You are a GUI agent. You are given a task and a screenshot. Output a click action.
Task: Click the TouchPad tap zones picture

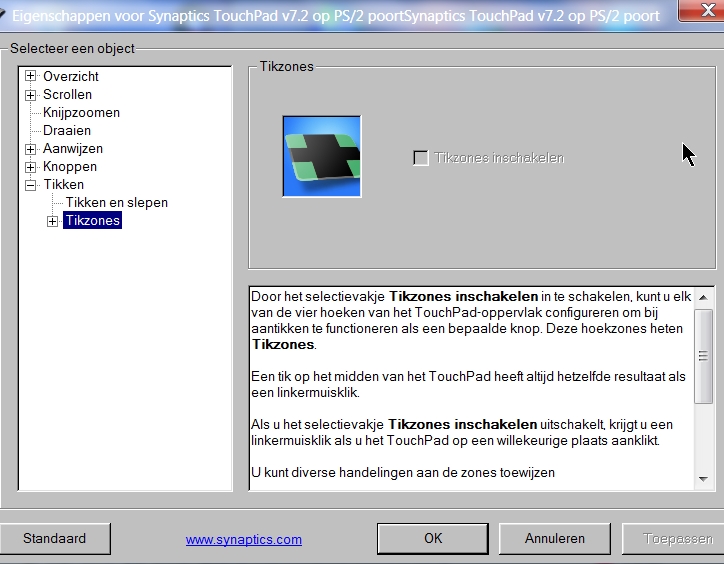pyautogui.click(x=322, y=157)
